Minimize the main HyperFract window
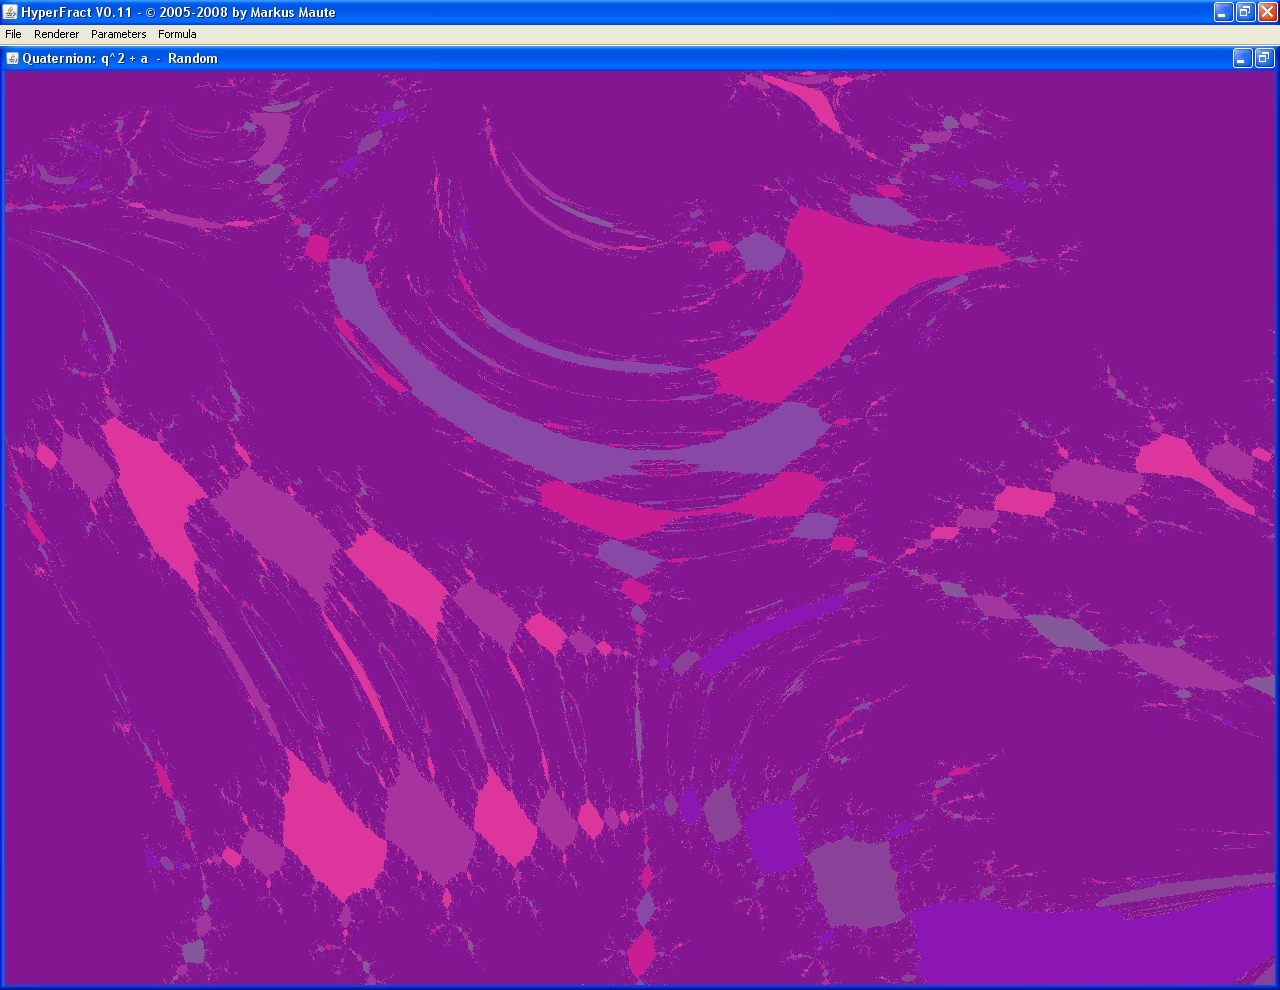Screen dimensions: 1280x990 coord(1223,12)
